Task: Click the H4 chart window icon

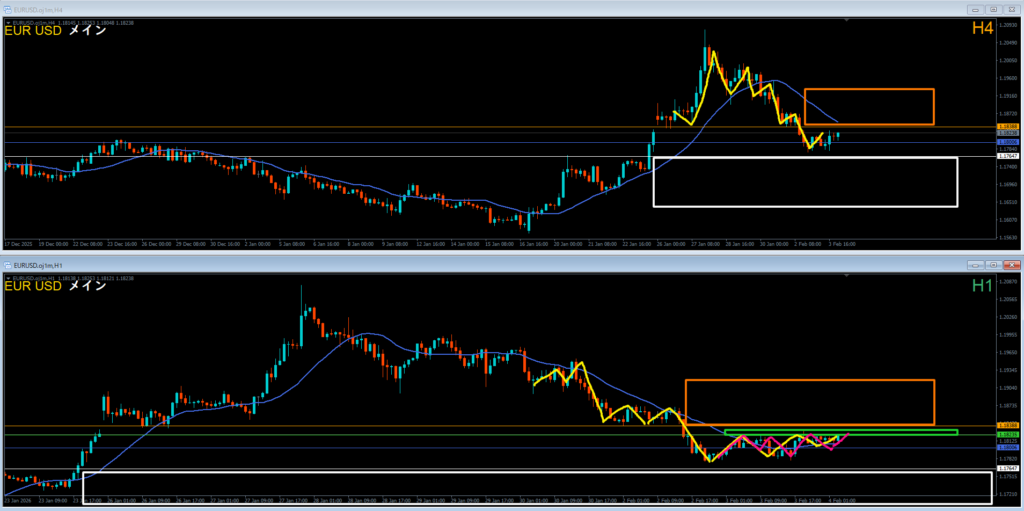Action: 8,9
